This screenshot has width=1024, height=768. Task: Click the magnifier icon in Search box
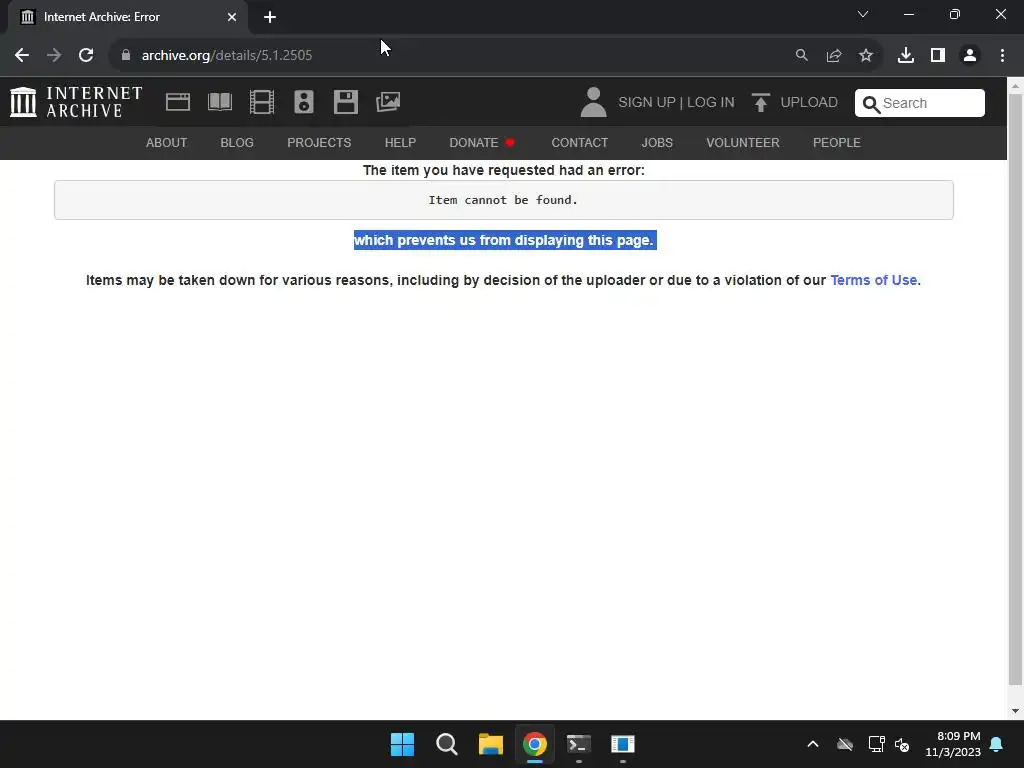pyautogui.click(x=871, y=104)
